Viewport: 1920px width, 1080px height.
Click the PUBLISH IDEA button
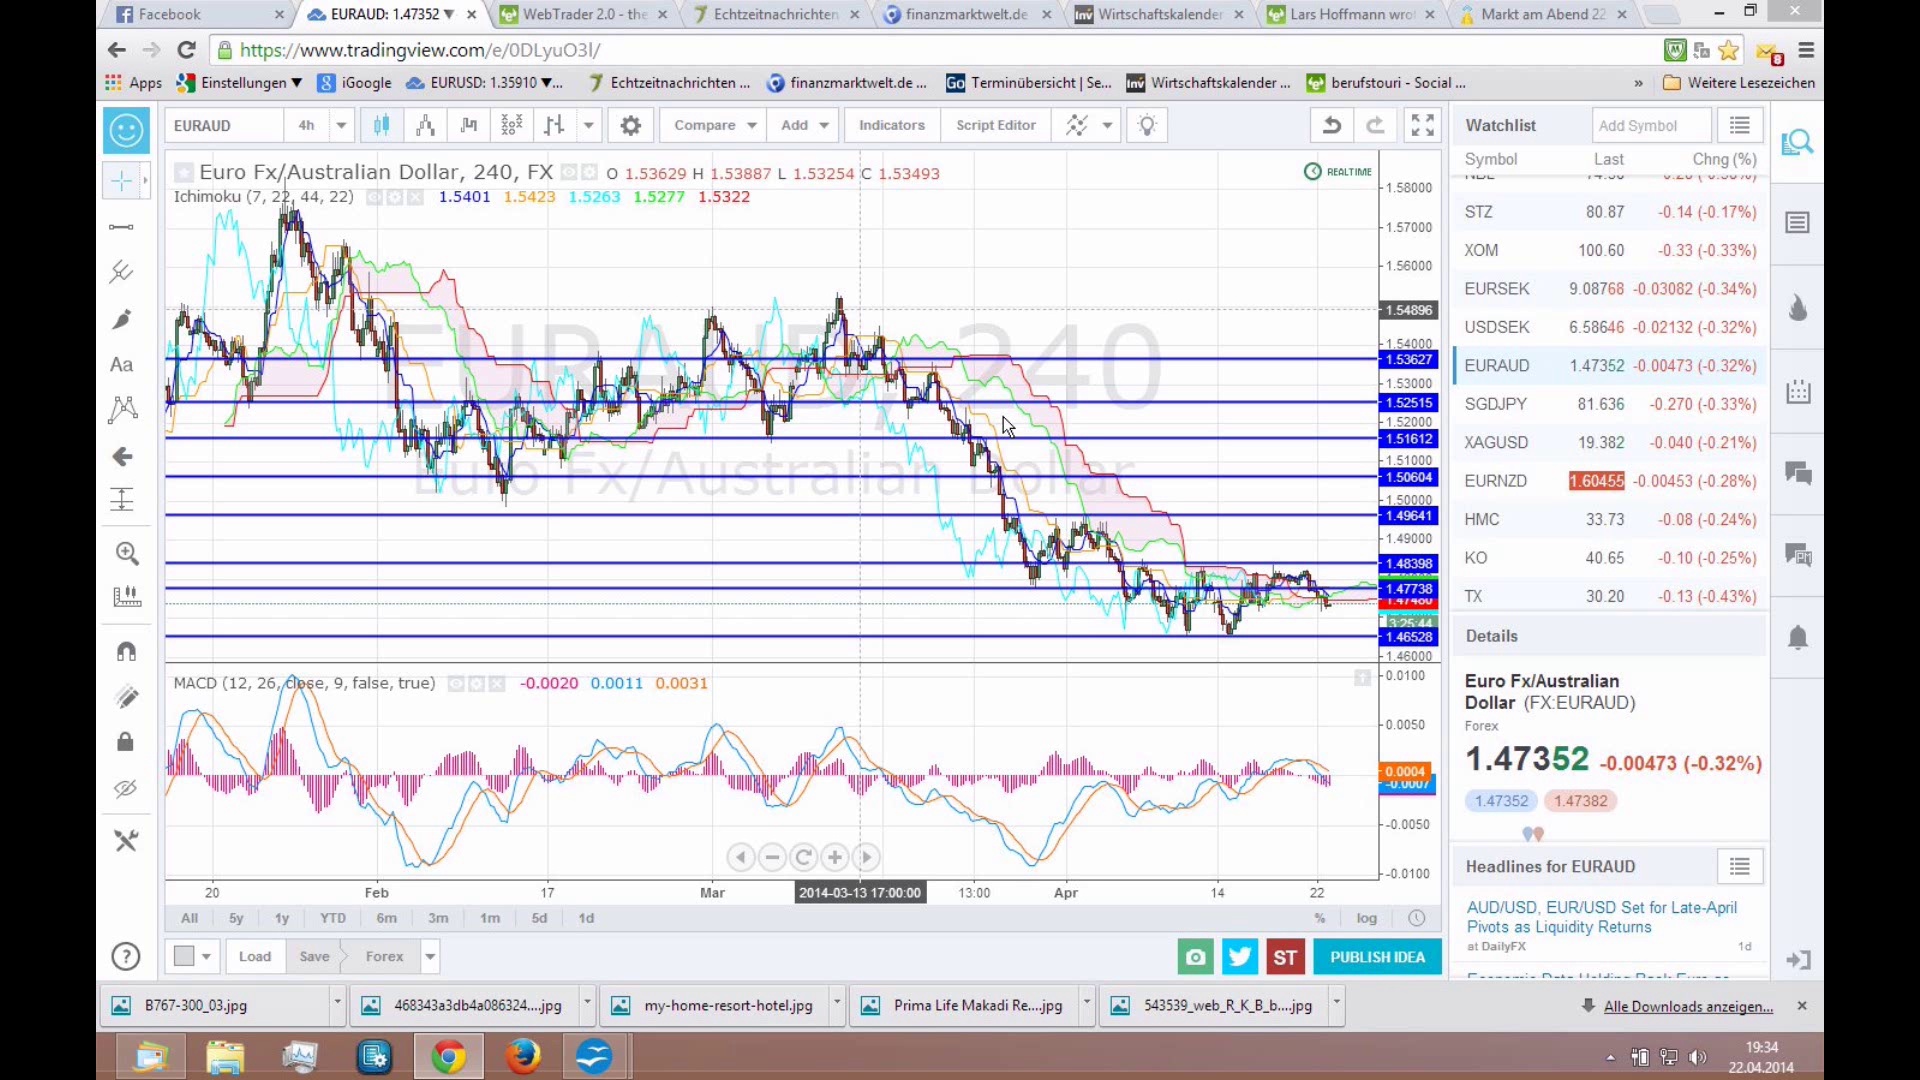click(x=1377, y=957)
